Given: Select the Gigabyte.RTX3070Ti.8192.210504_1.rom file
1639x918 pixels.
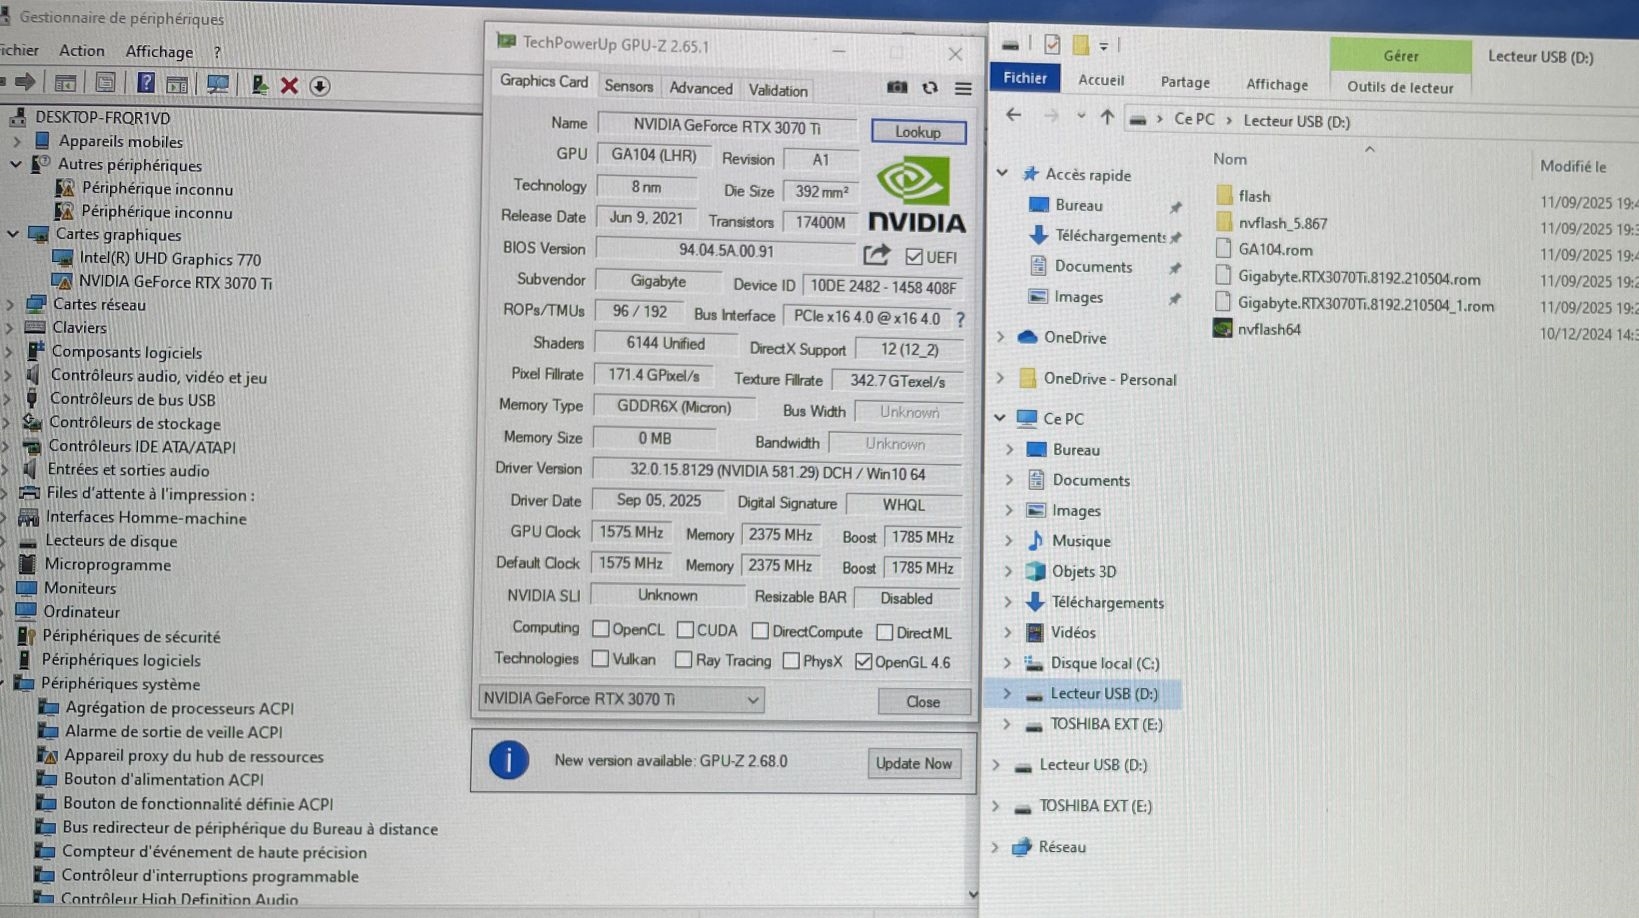Looking at the screenshot, I should (x=1366, y=304).
